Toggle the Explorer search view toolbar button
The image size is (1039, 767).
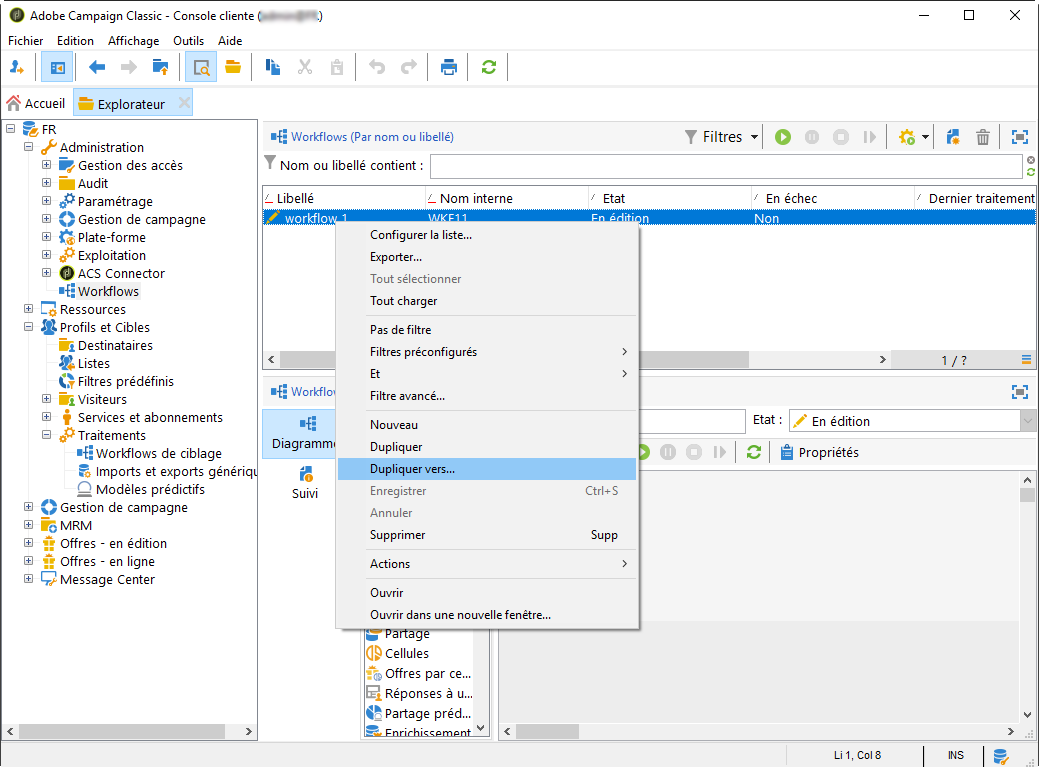[201, 67]
